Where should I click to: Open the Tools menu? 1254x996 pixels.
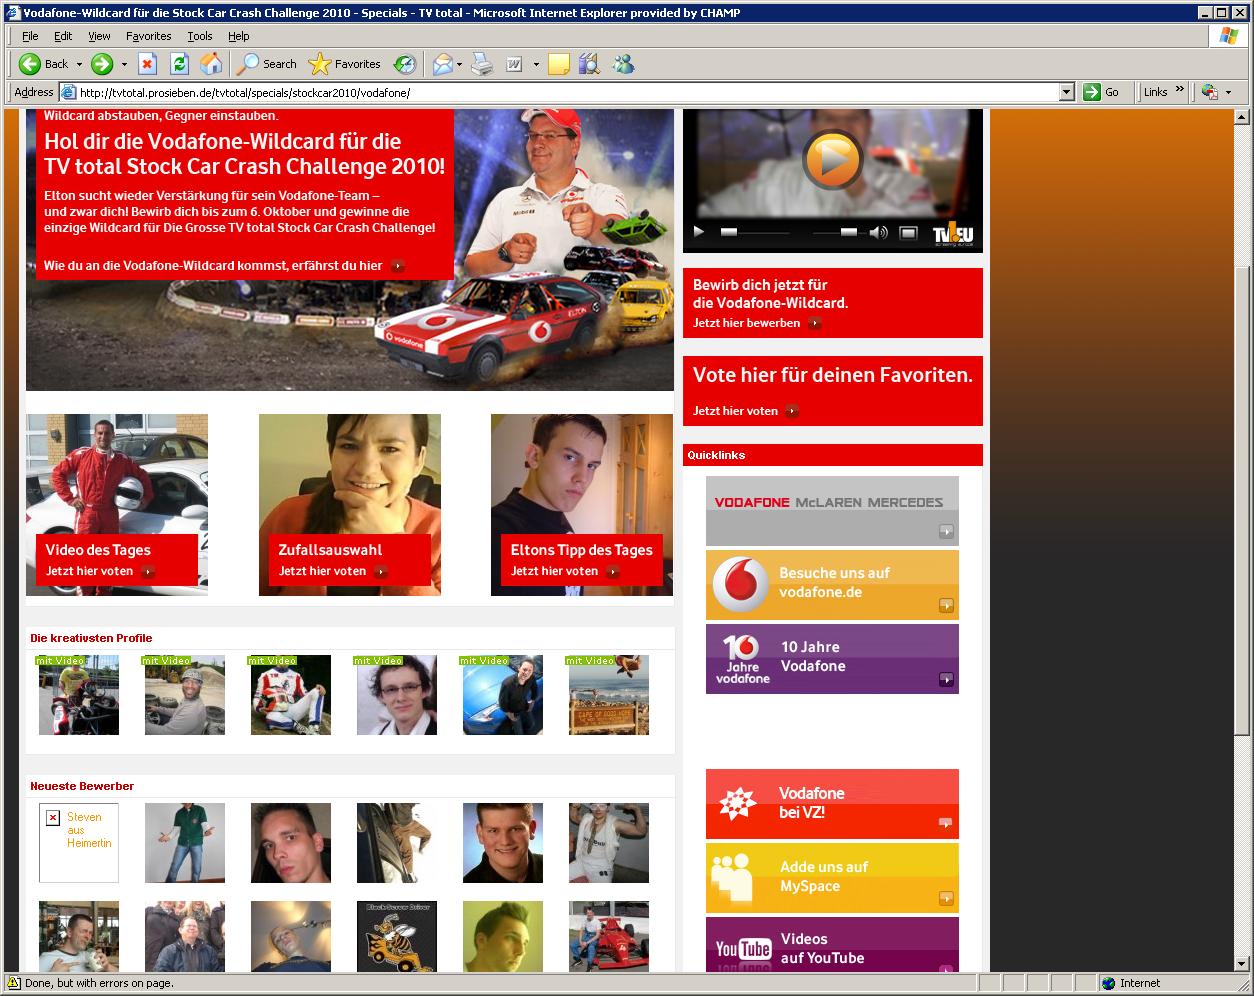click(200, 36)
